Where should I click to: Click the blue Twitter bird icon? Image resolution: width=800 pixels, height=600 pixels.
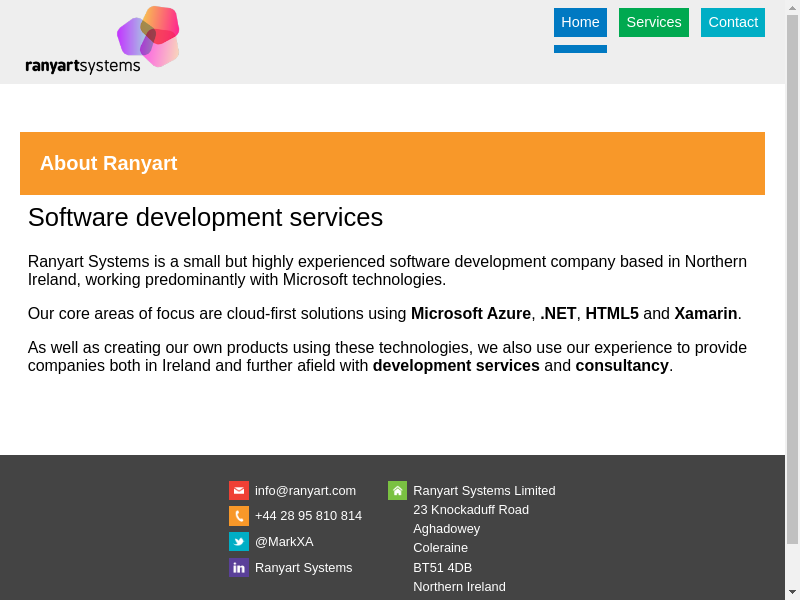coord(239,541)
